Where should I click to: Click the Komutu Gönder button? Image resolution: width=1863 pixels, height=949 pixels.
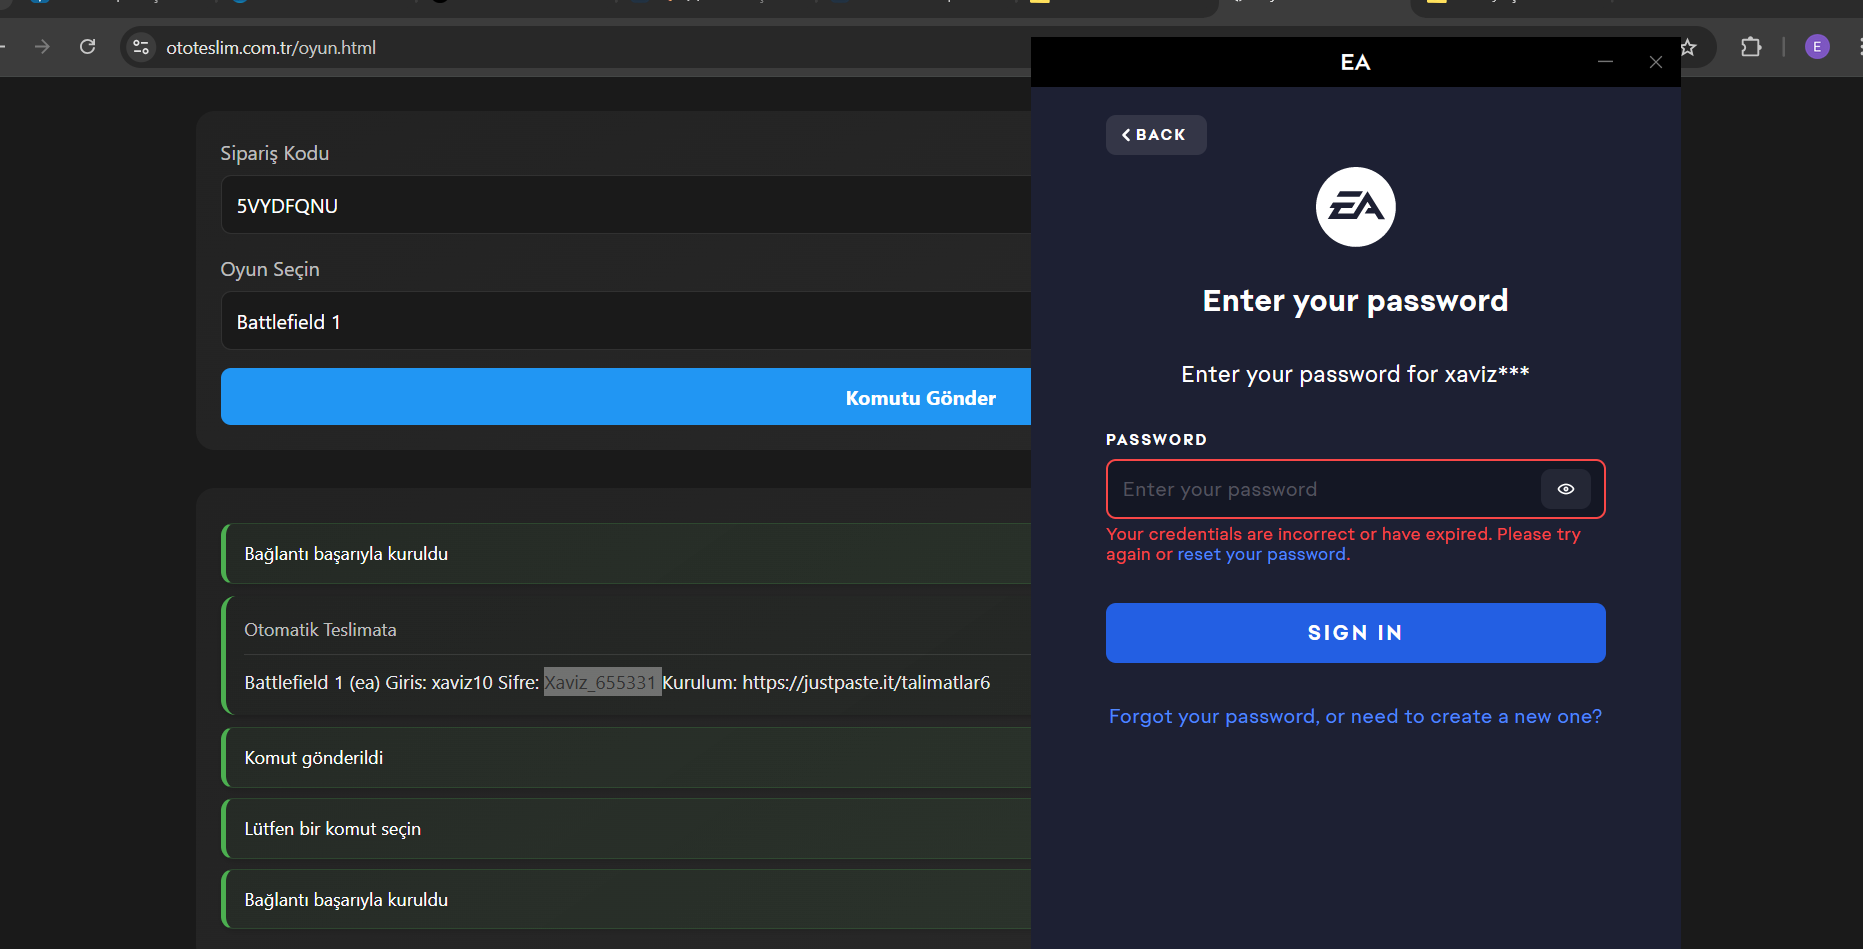pos(626,397)
